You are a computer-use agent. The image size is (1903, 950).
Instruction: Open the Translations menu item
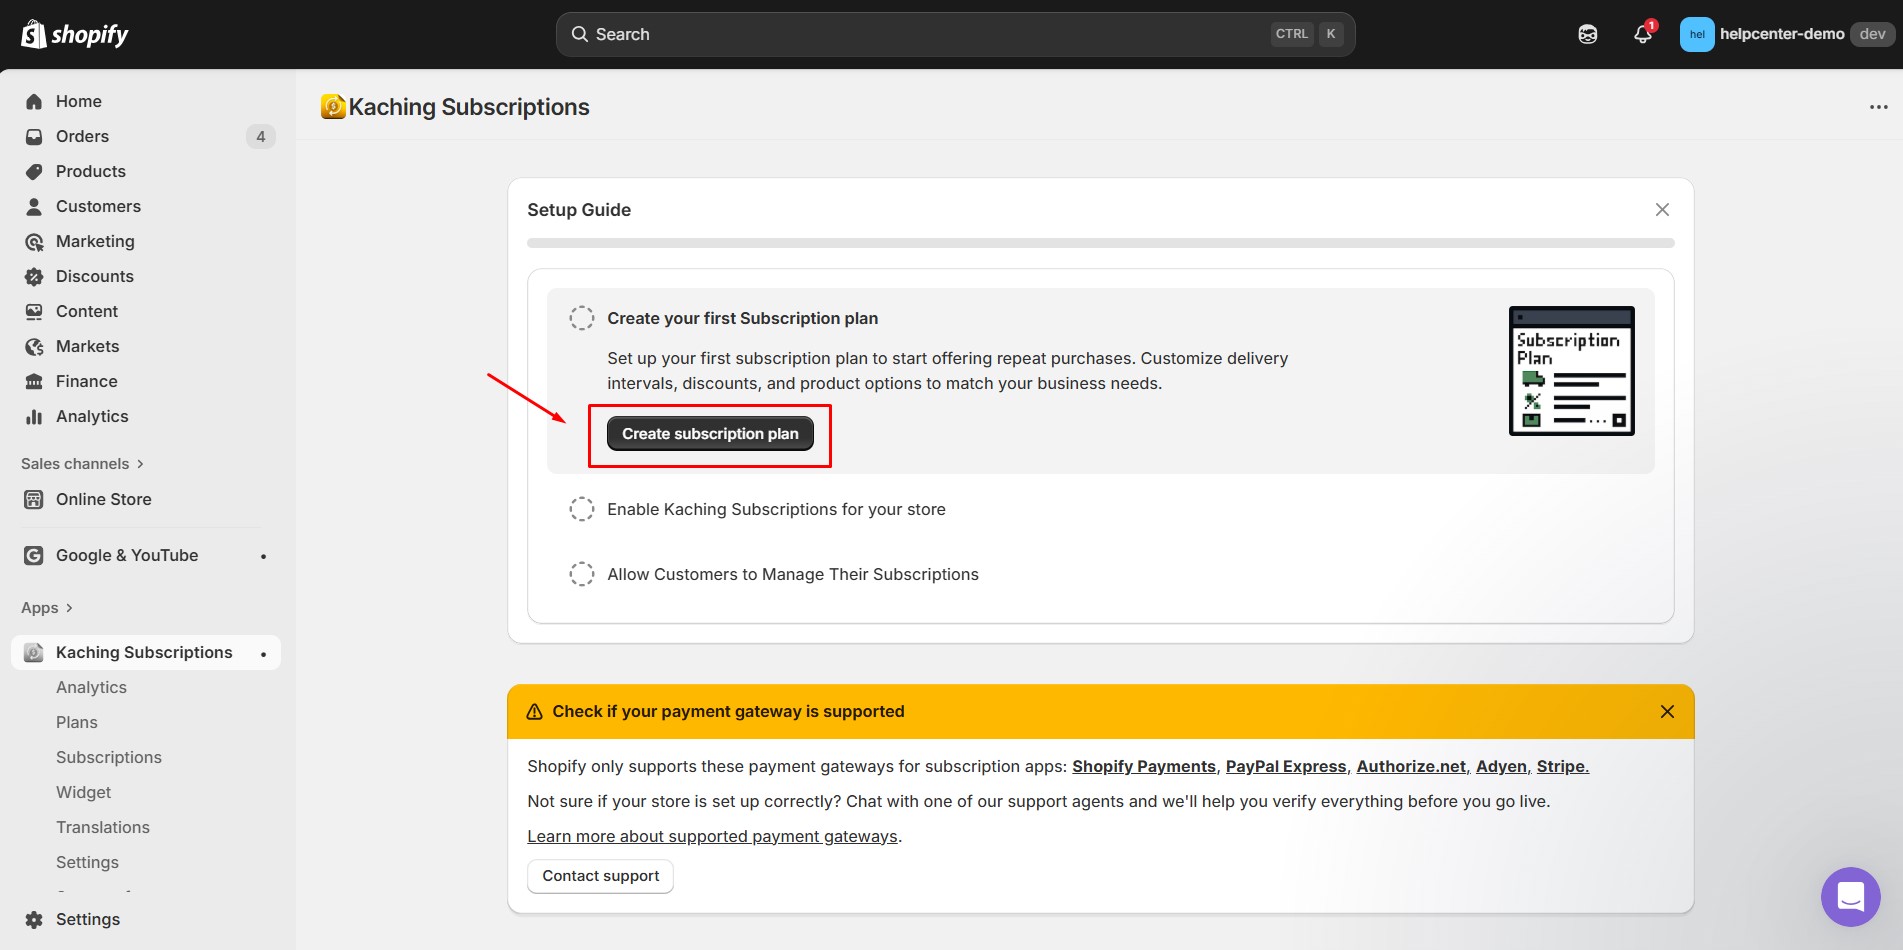103,827
